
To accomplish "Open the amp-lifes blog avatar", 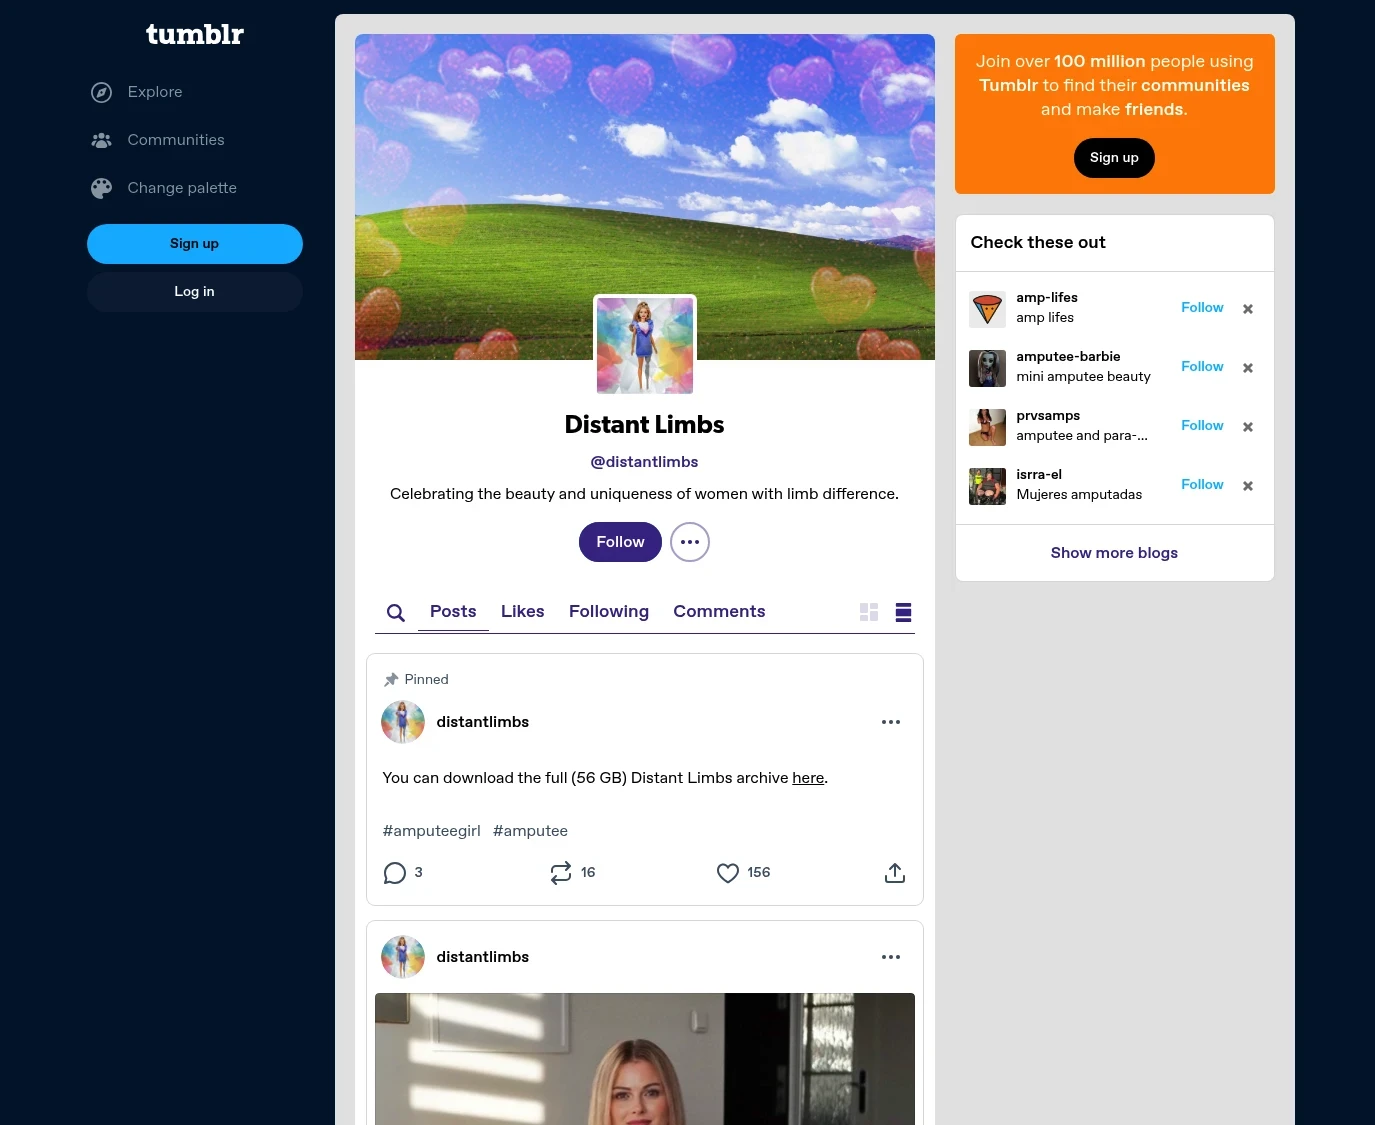I will click(988, 309).
